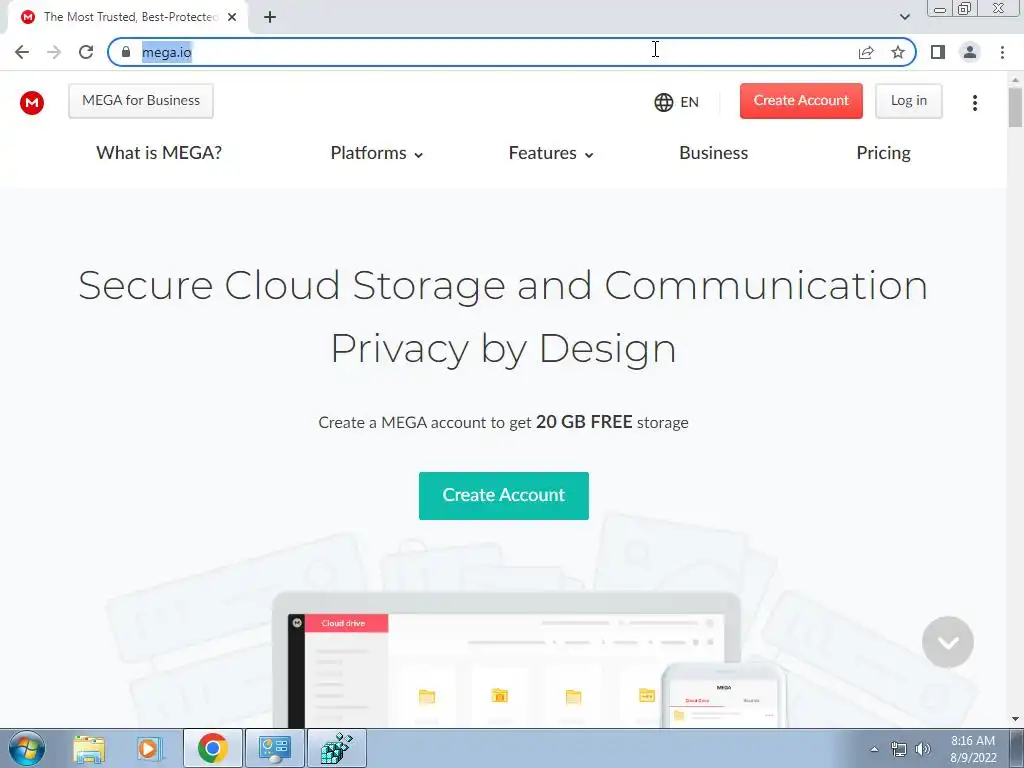Toggle the browser side panel icon
Screen dimensions: 1024x768
pyautogui.click(x=938, y=52)
